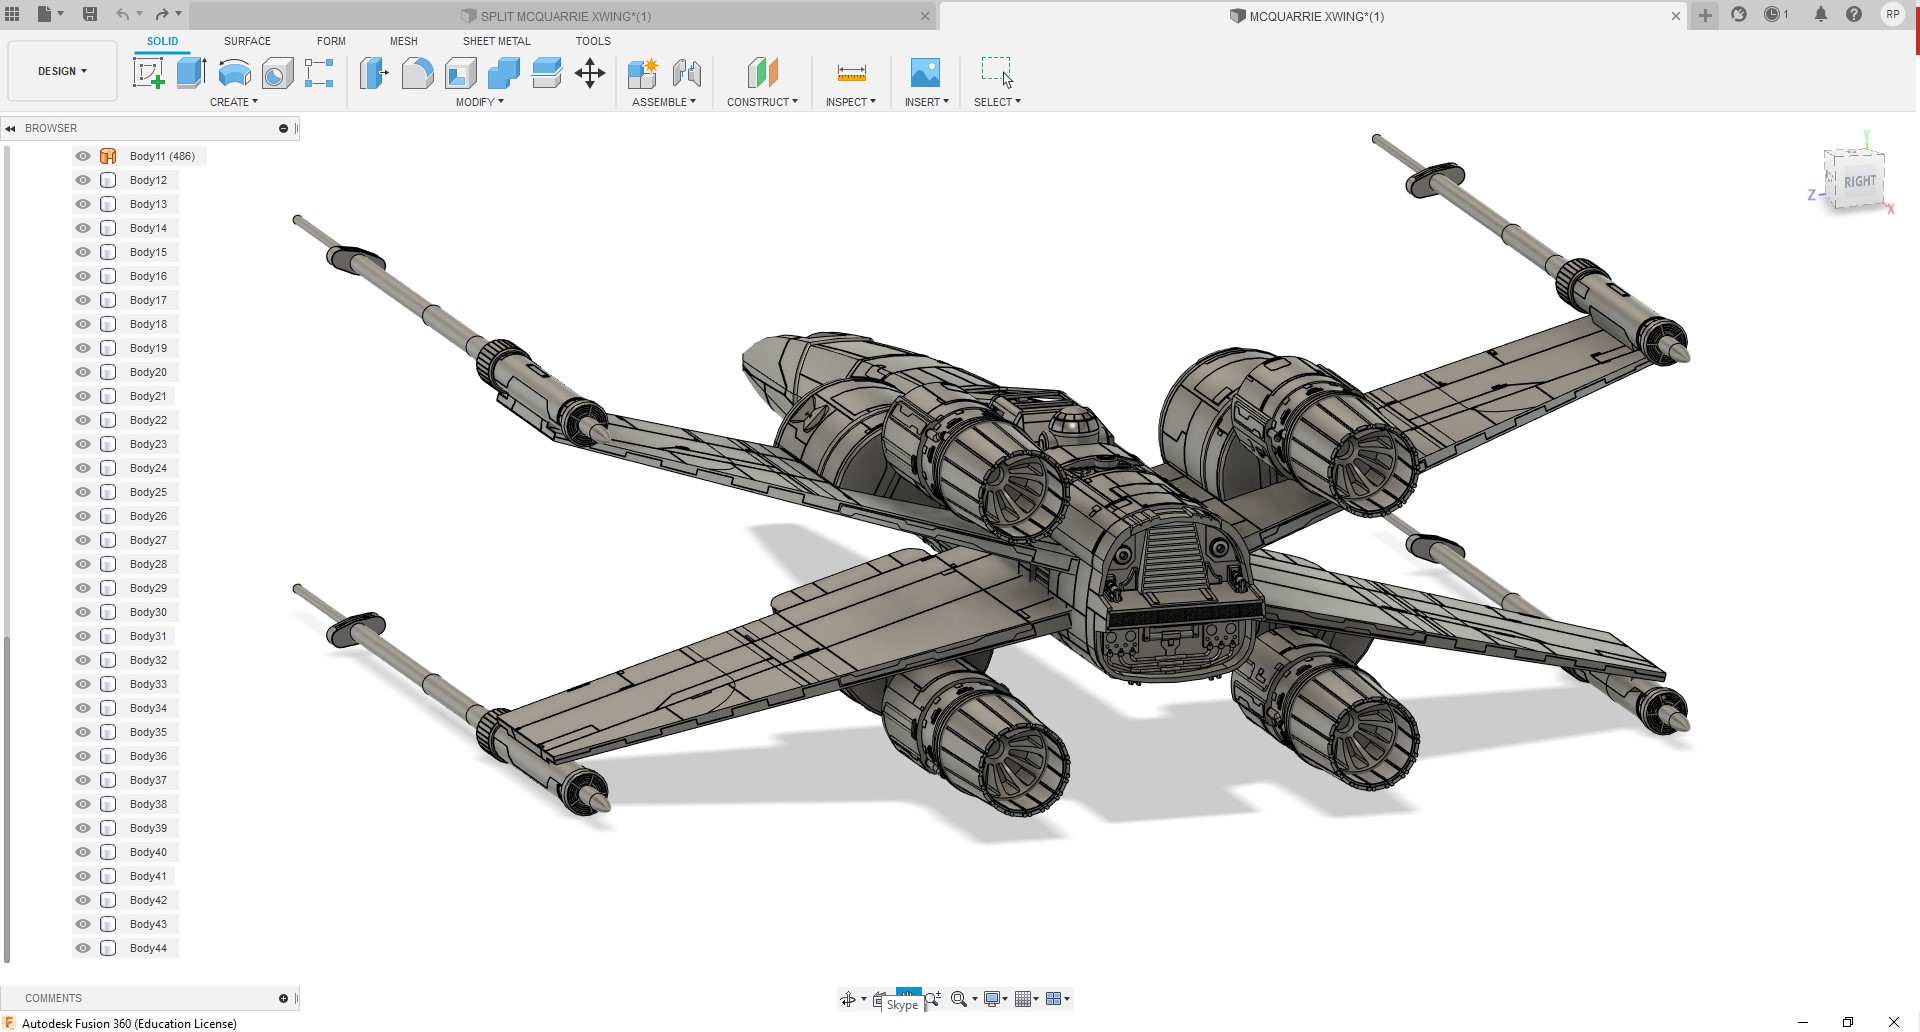Select the New Component tool
The height and width of the screenshot is (1032, 1920).
[x=643, y=73]
